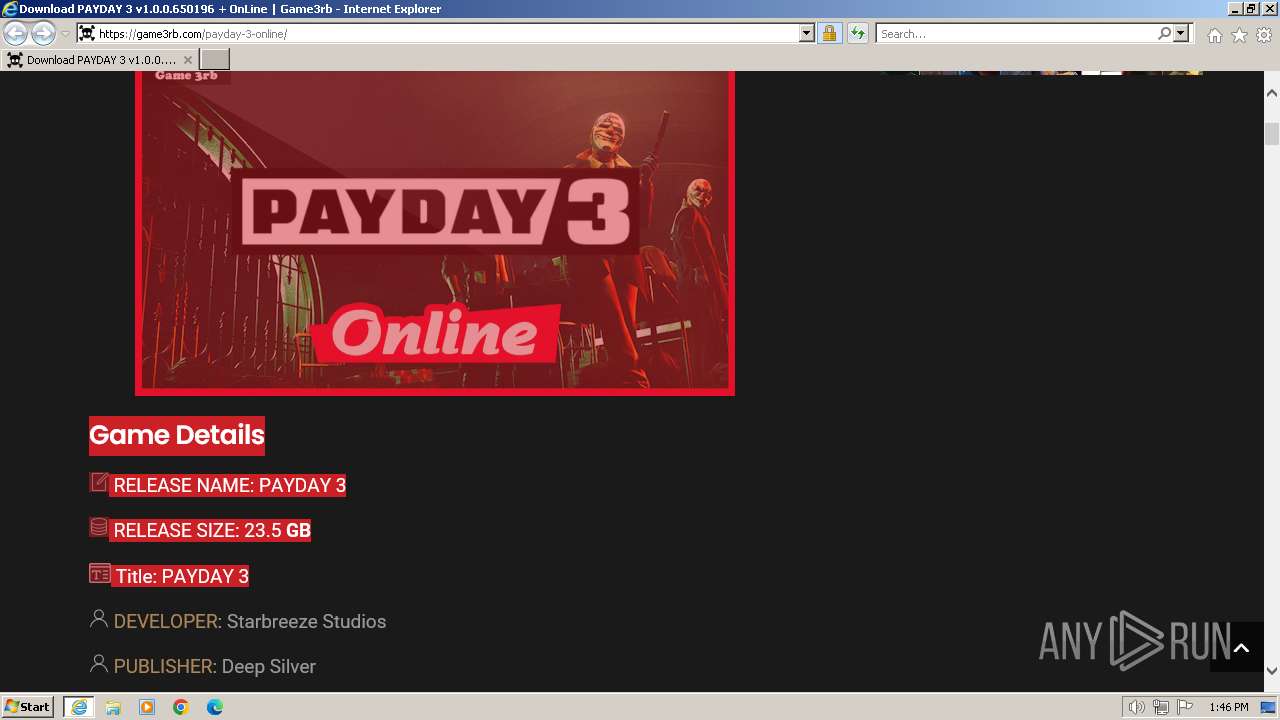
Task: Close the Download PAYDAY 3 tab
Action: (187, 60)
